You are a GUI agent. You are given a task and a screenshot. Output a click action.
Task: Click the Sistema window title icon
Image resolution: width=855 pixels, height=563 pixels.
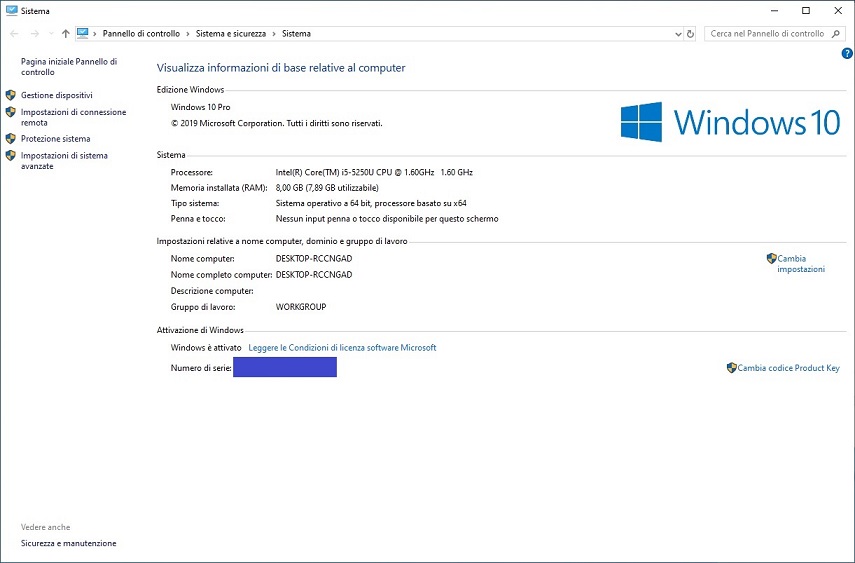tap(11, 10)
